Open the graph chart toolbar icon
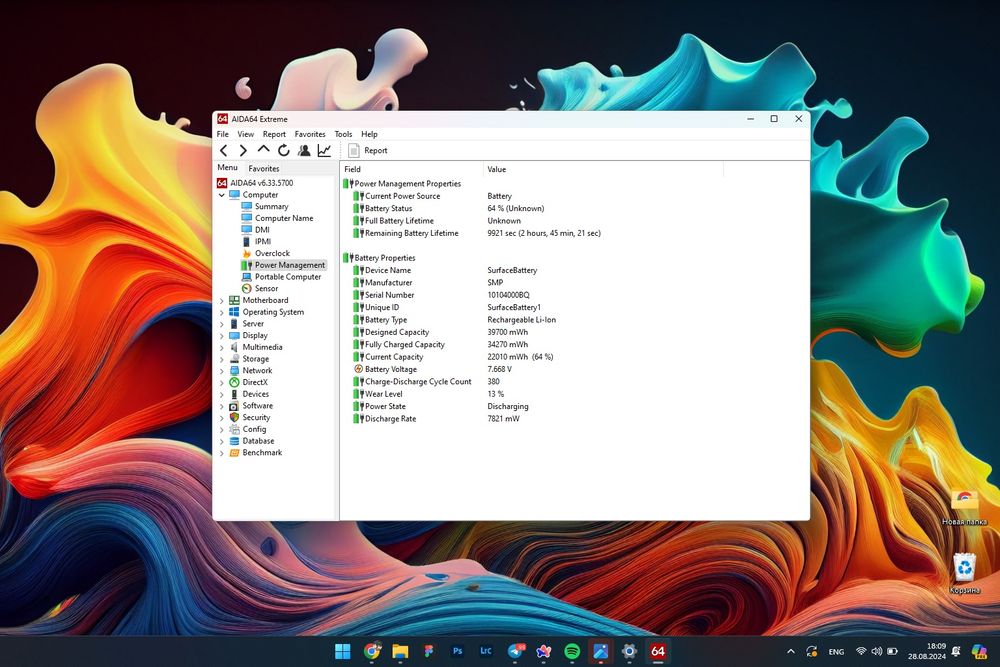The height and width of the screenshot is (667, 1000). point(324,151)
